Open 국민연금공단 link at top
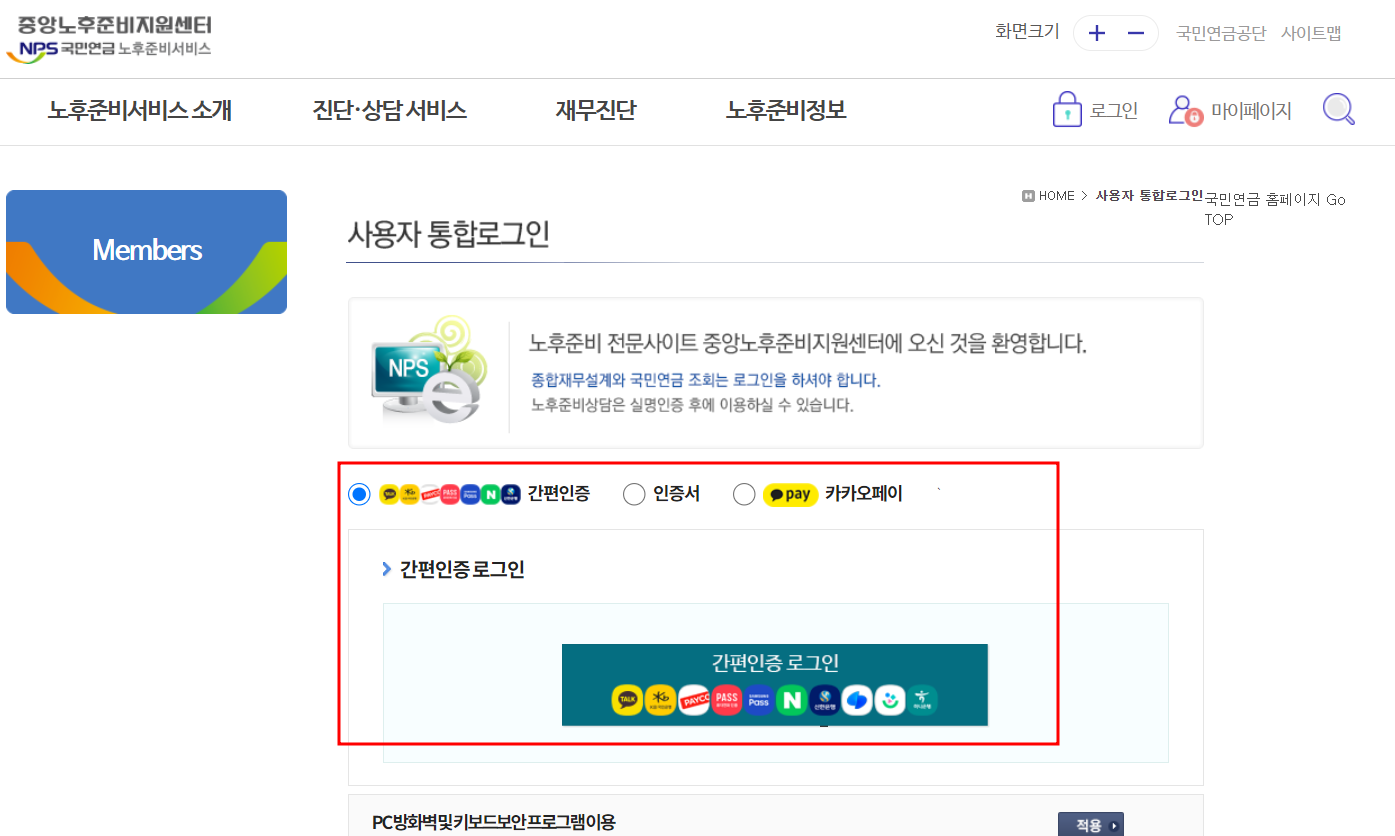This screenshot has height=836, width=1395. click(x=1221, y=33)
